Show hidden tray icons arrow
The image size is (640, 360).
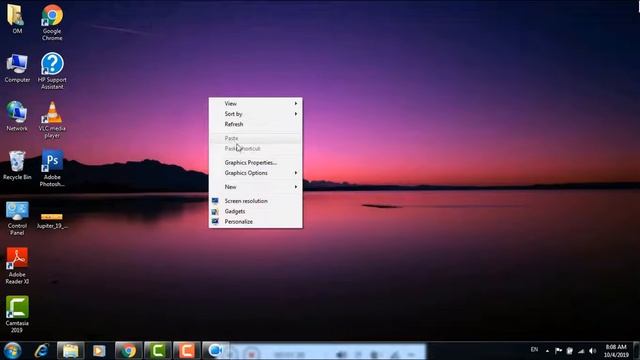coord(547,351)
